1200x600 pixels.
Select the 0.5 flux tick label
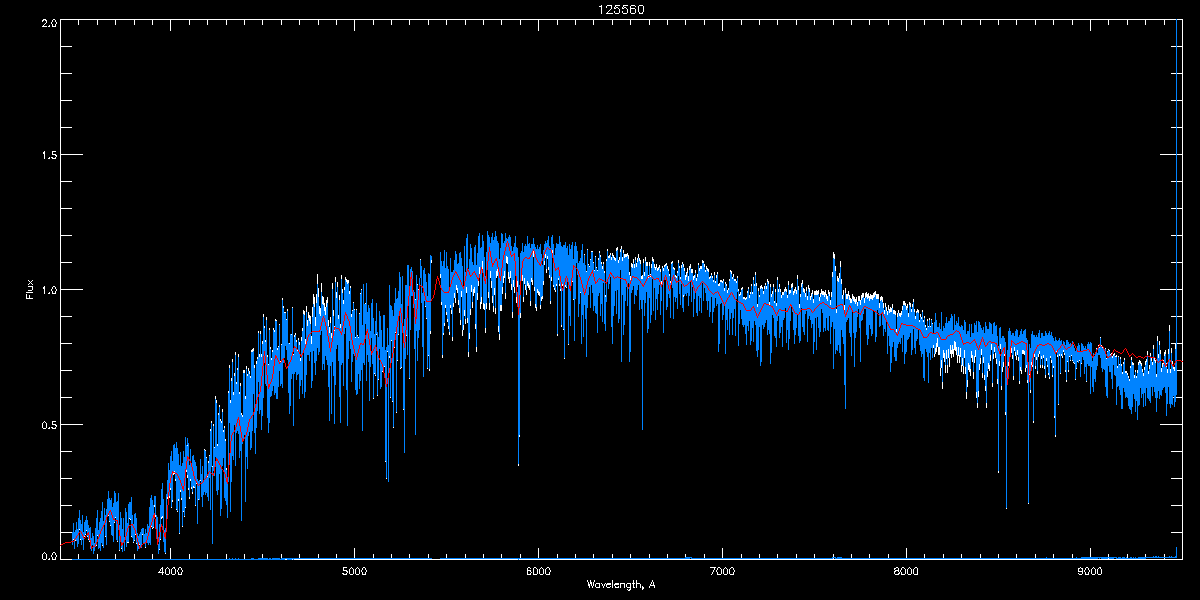pos(47,424)
